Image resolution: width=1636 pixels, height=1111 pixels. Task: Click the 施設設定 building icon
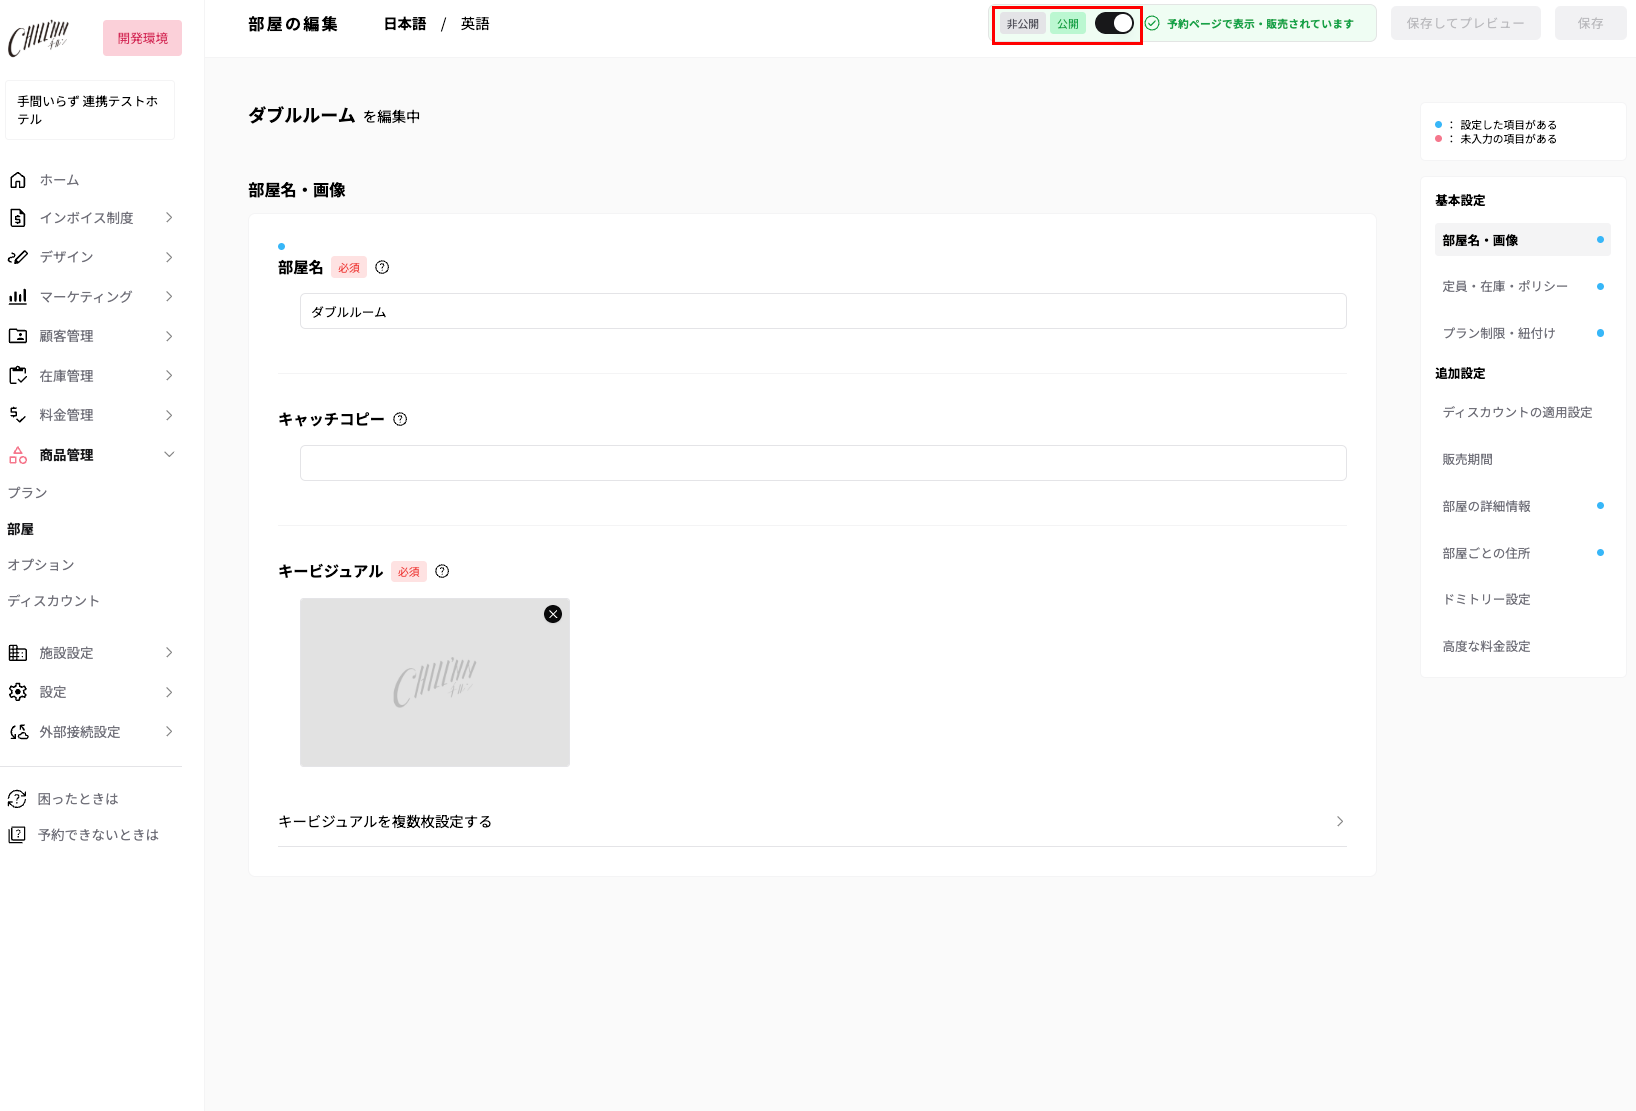coord(17,653)
